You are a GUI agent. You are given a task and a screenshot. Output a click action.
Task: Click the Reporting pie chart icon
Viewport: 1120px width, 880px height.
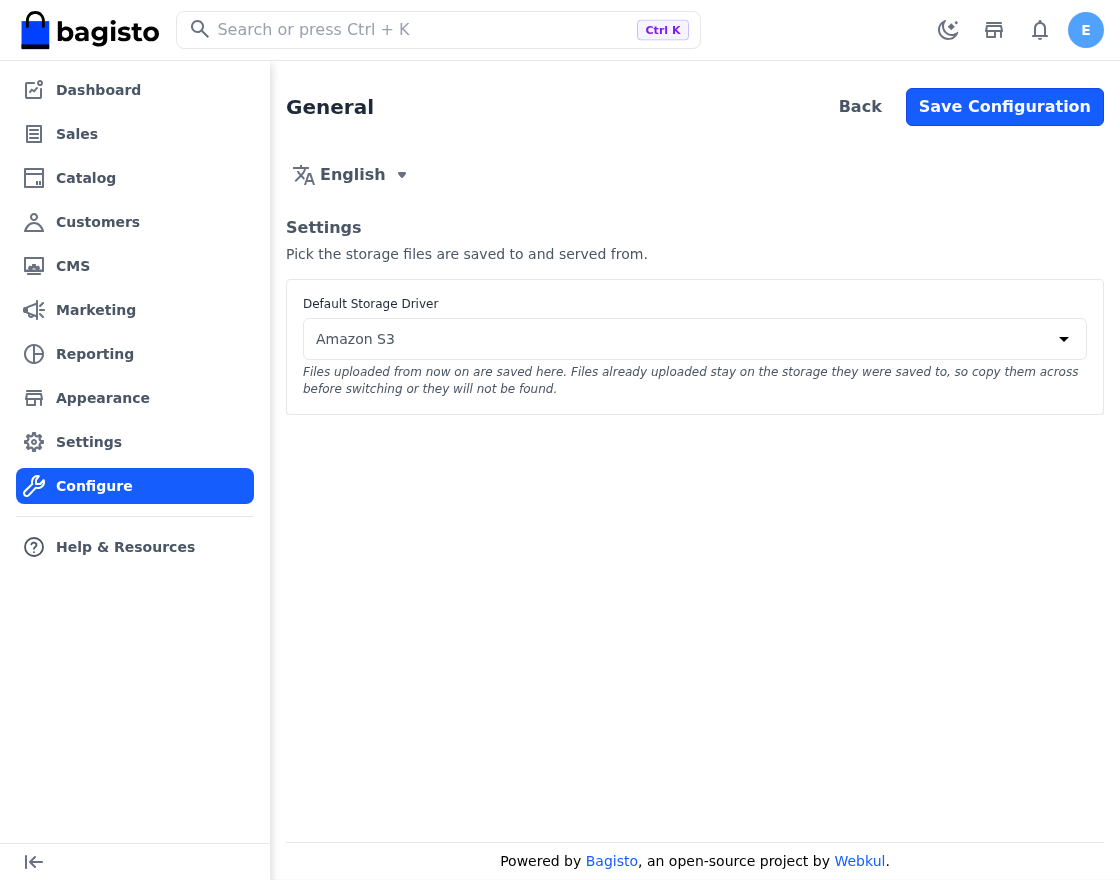pyautogui.click(x=34, y=354)
